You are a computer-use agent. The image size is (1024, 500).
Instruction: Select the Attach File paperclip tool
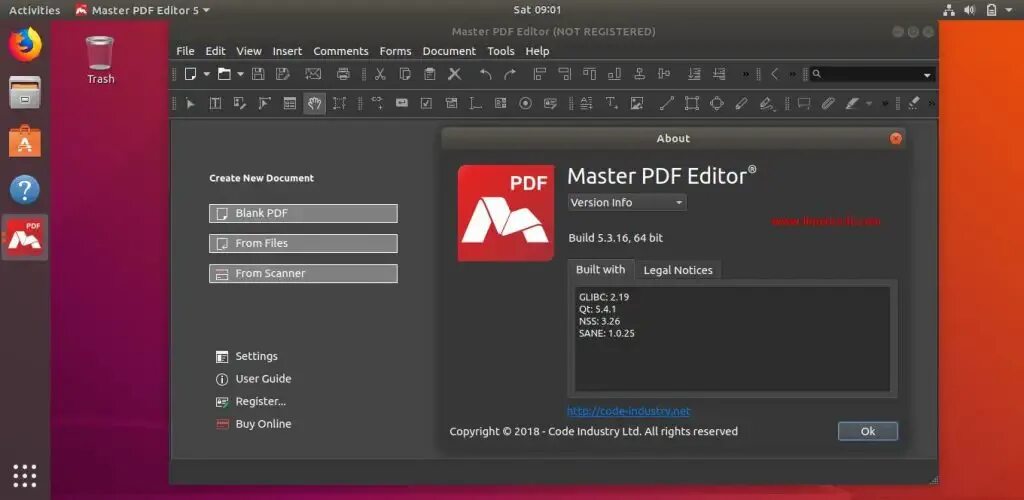click(x=828, y=103)
